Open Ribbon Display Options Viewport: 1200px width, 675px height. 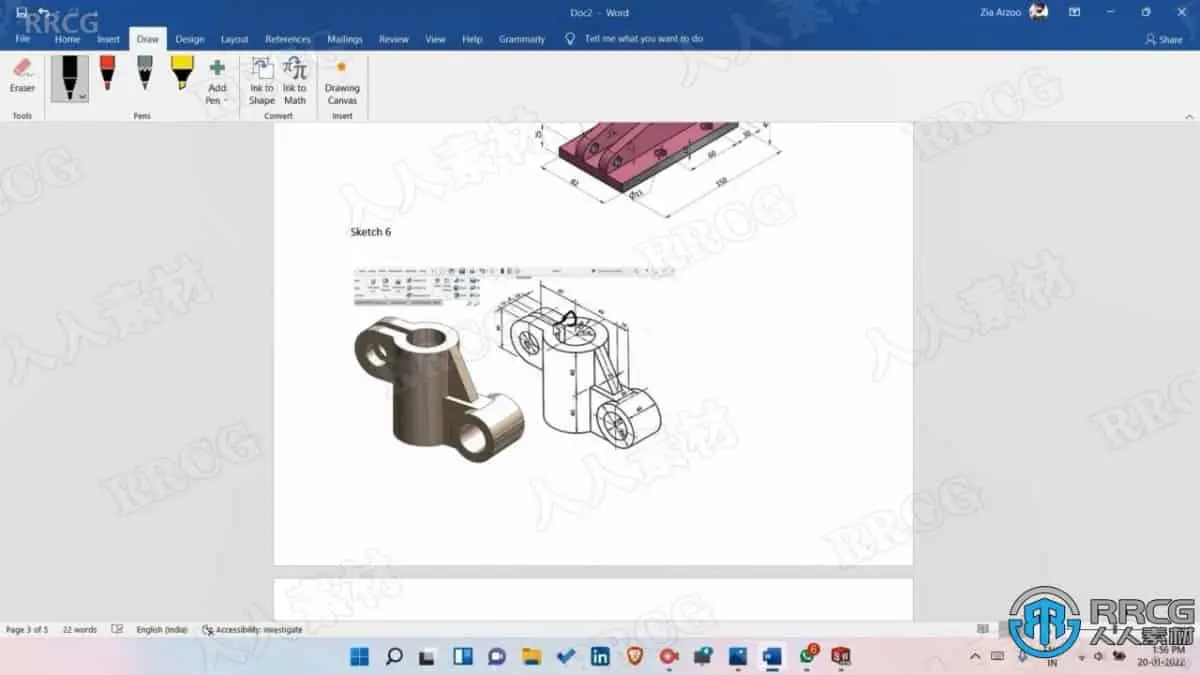point(1075,12)
